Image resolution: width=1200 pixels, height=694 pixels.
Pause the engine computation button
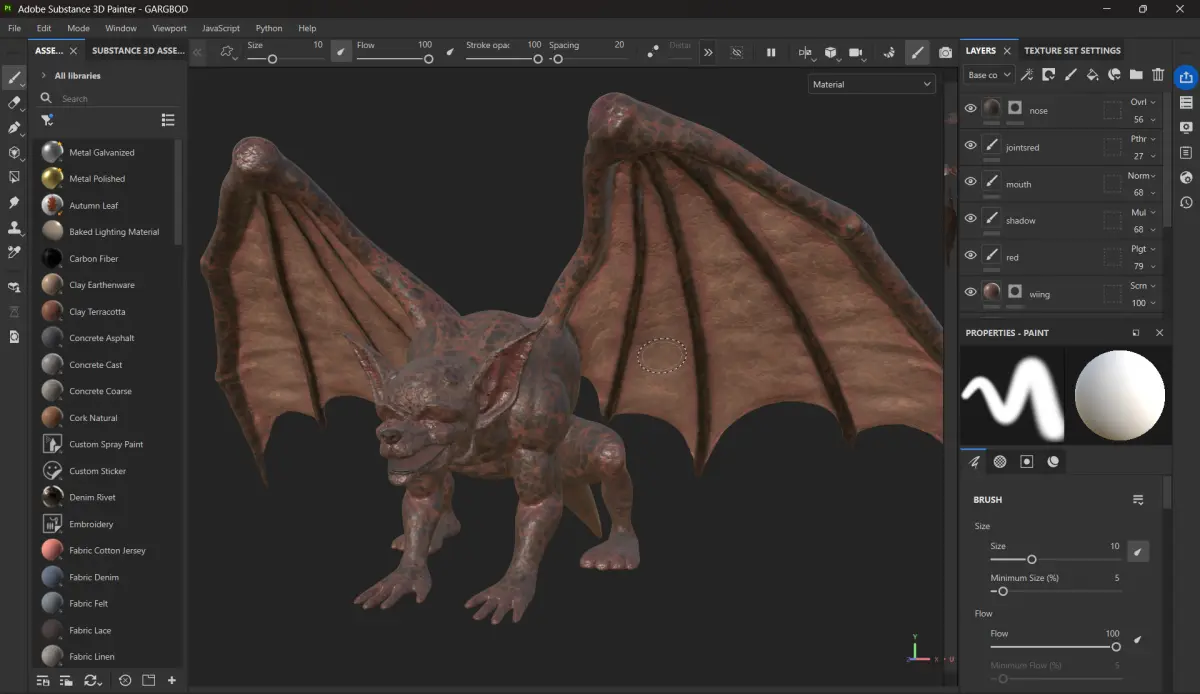point(771,52)
